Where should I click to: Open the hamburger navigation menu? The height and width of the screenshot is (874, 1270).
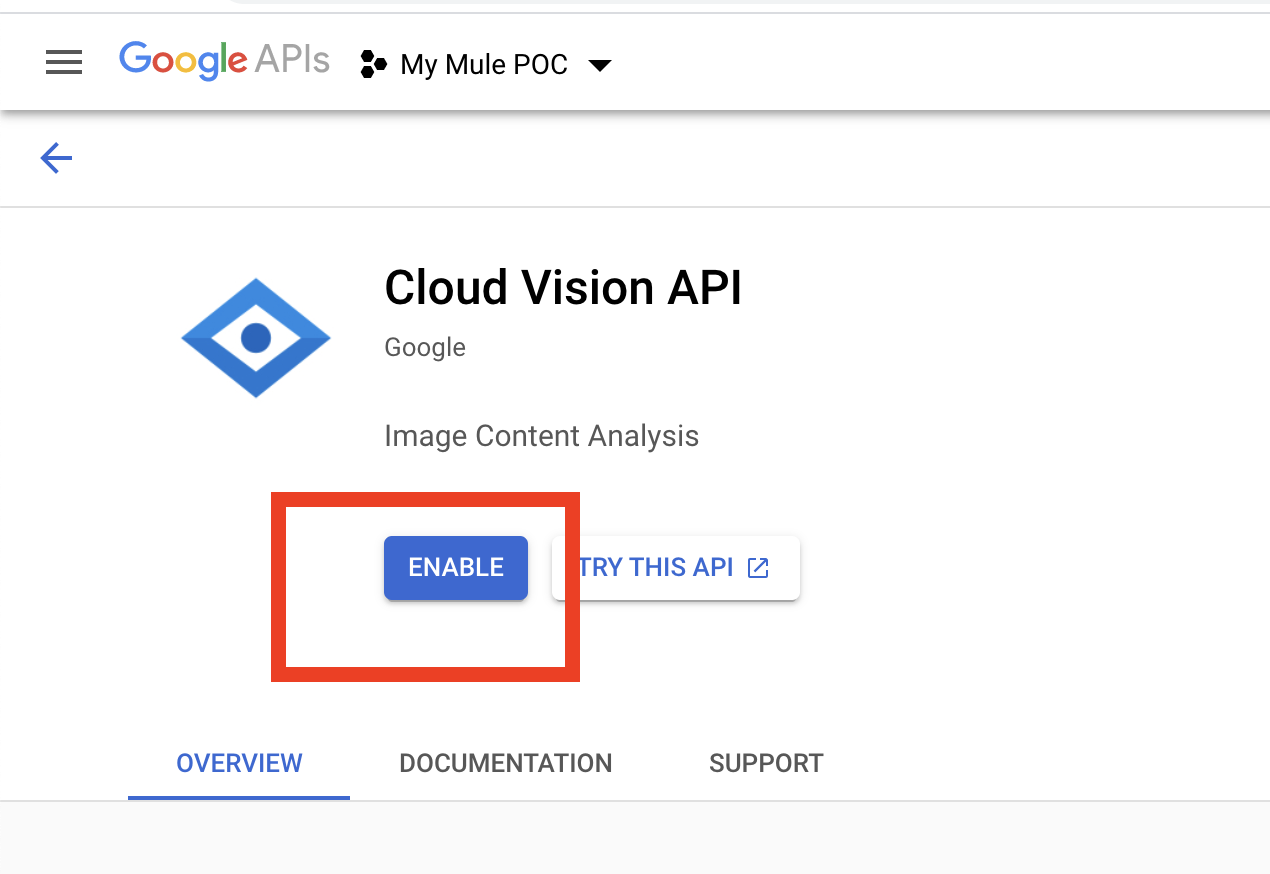coord(64,63)
